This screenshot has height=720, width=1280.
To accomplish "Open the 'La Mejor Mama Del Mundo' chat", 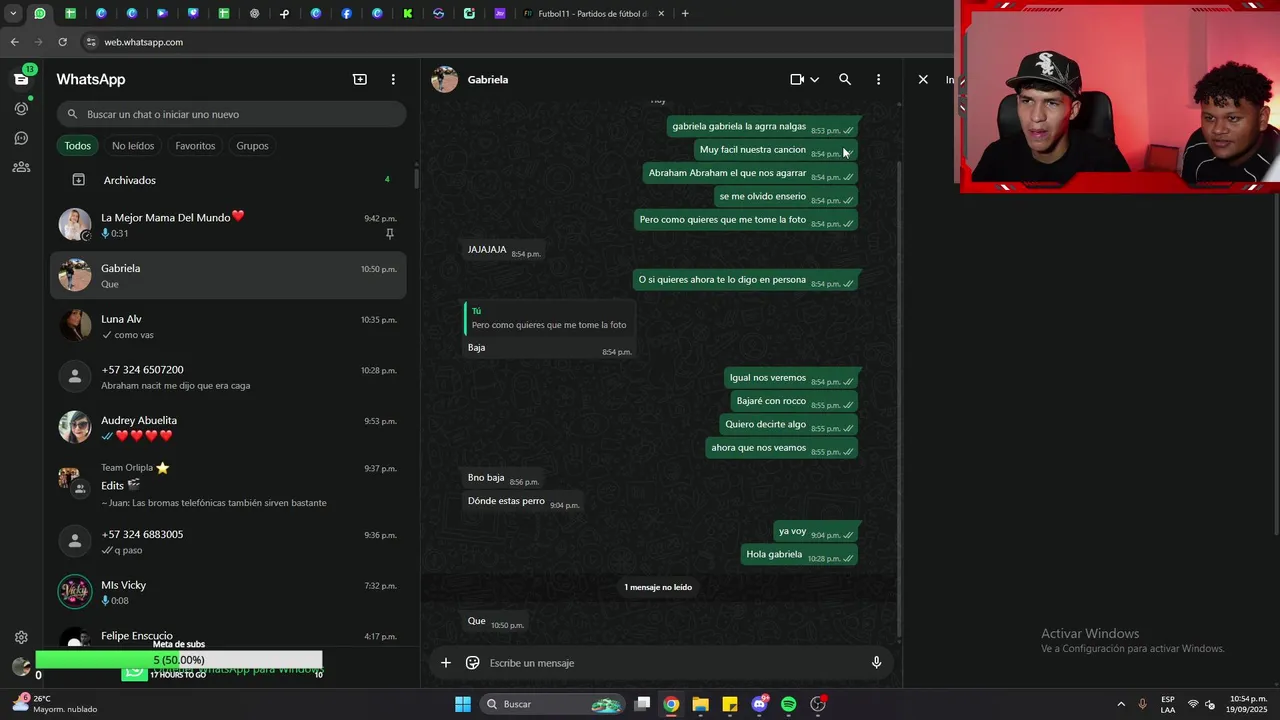I will click(x=228, y=225).
